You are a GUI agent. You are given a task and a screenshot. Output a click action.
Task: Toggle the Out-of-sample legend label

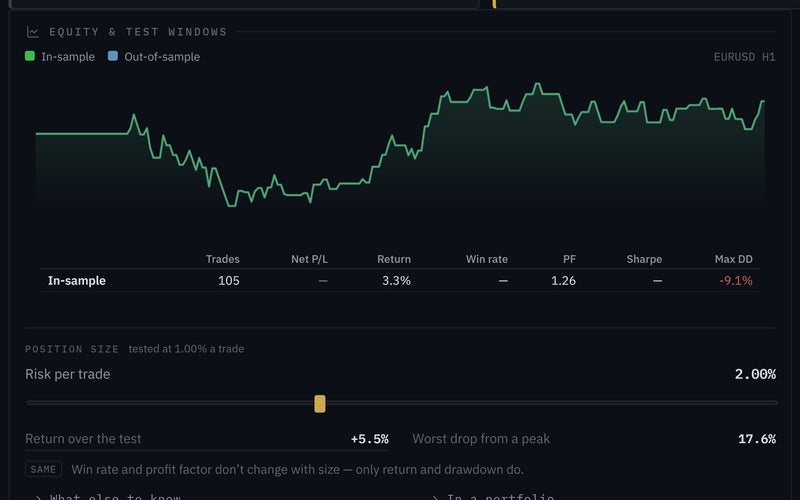tap(162, 57)
